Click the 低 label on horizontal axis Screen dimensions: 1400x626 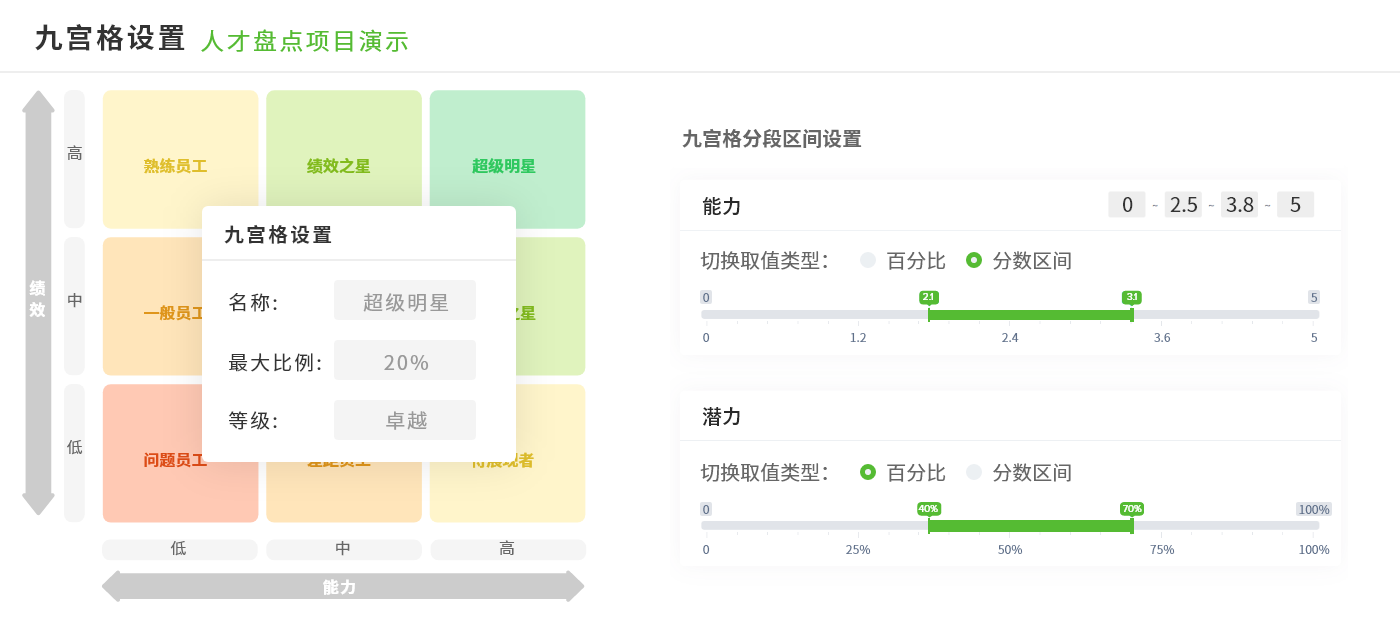coord(179,548)
